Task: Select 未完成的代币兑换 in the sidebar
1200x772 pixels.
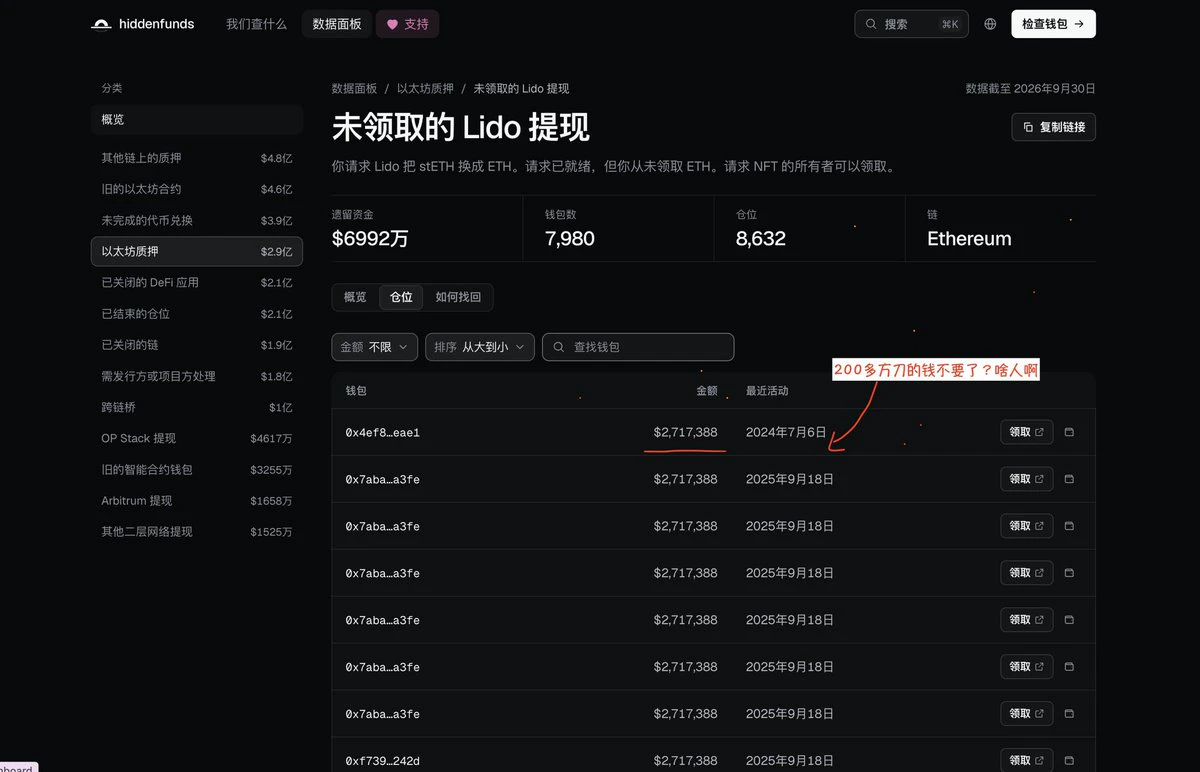Action: (x=196, y=220)
